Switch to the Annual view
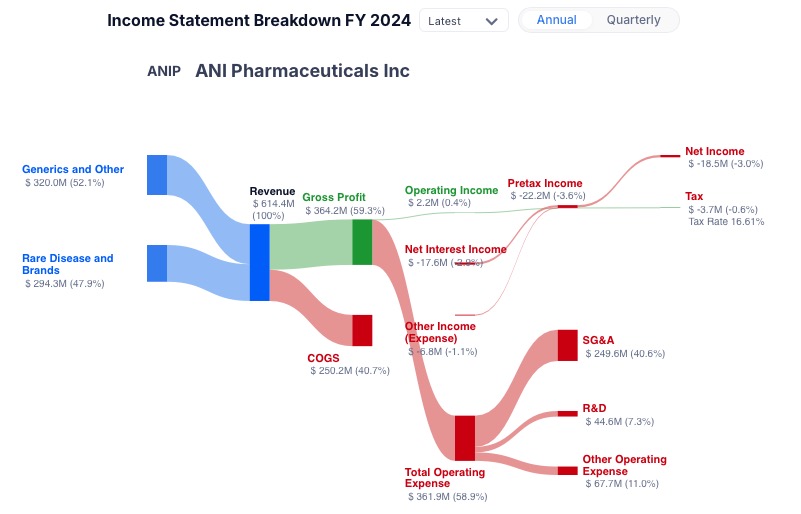 tap(556, 20)
